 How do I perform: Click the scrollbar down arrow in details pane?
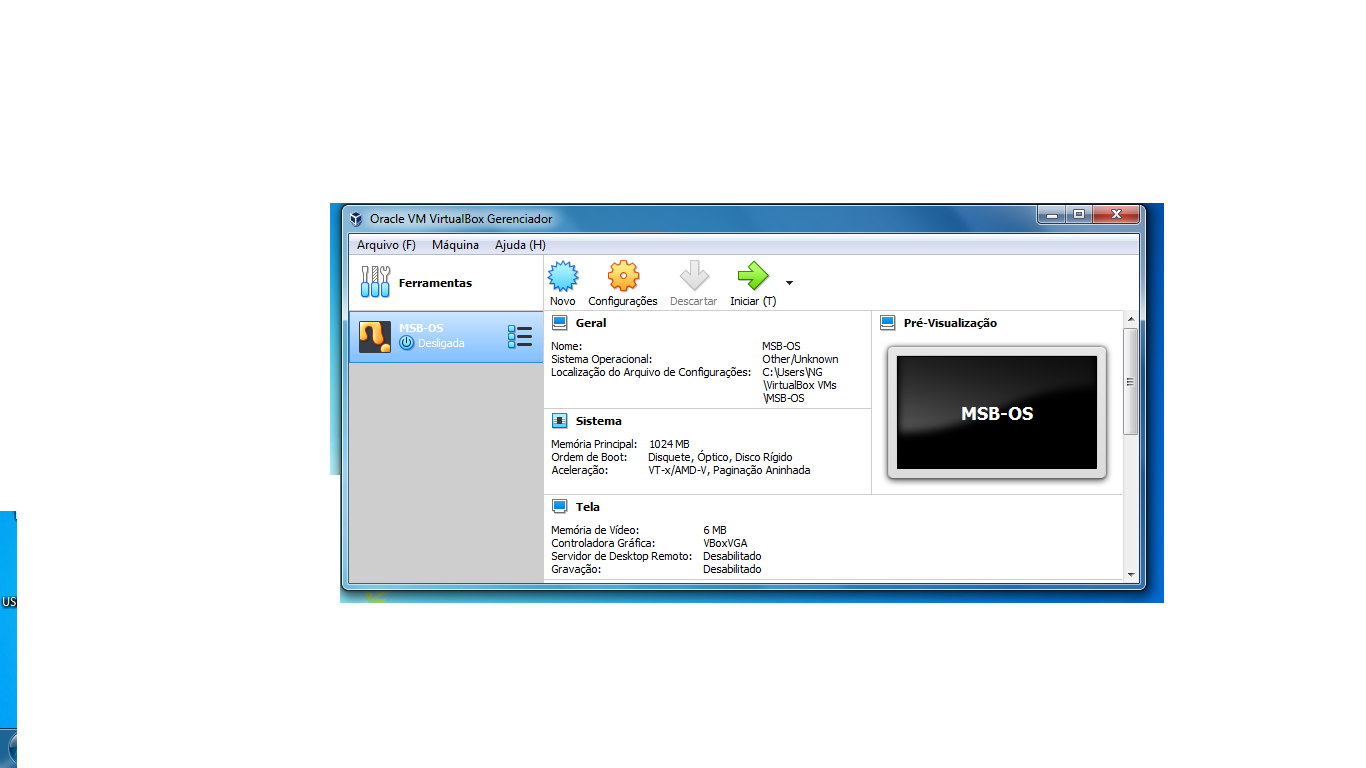tap(1131, 574)
